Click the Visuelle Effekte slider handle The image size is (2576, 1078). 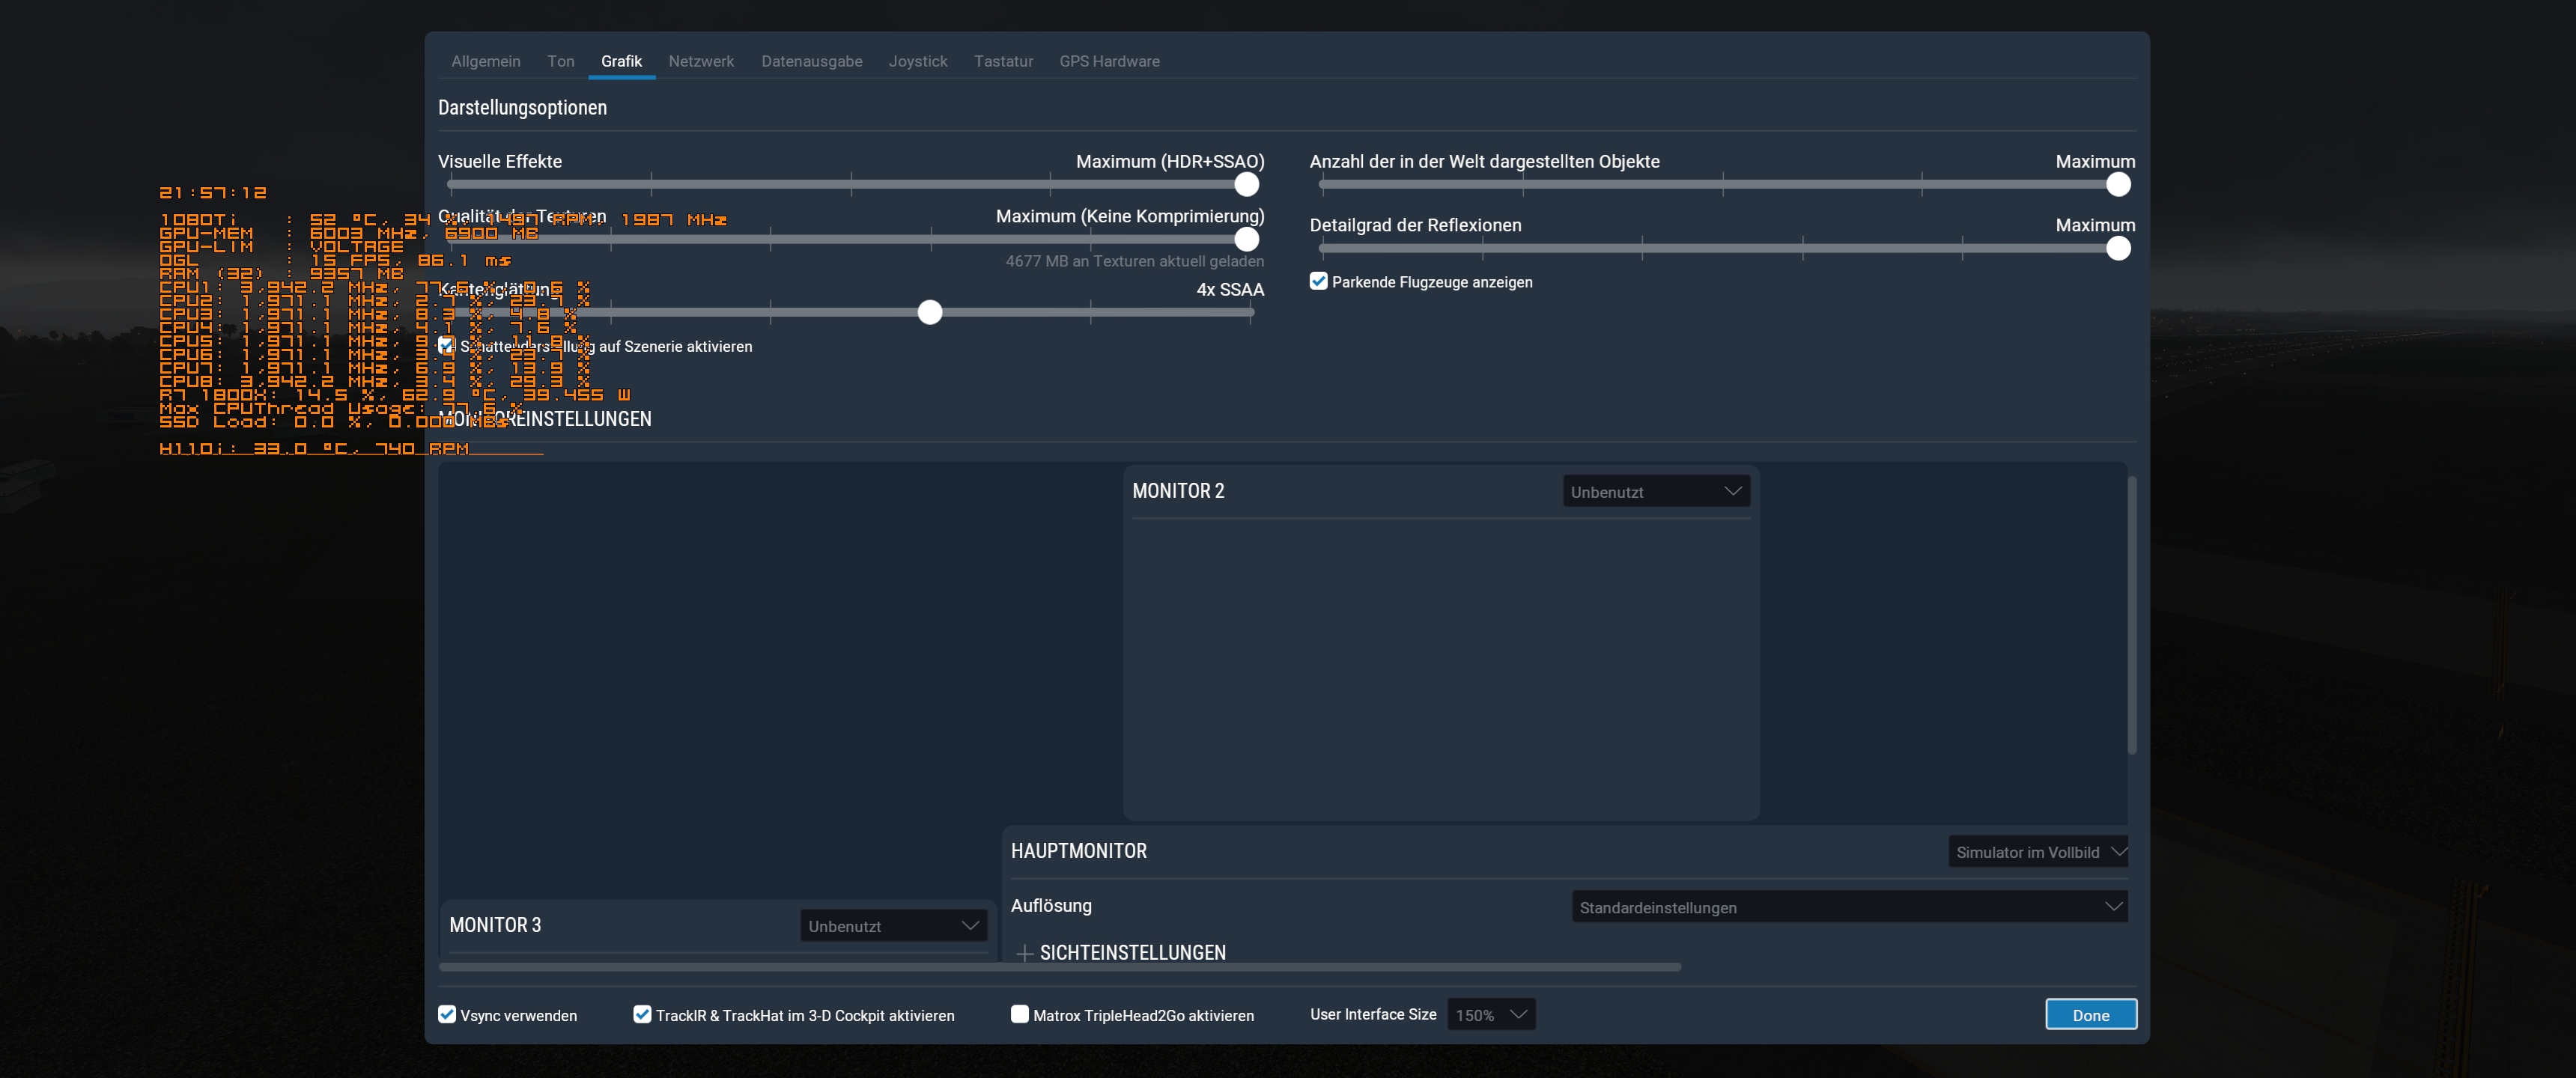[x=1246, y=184]
